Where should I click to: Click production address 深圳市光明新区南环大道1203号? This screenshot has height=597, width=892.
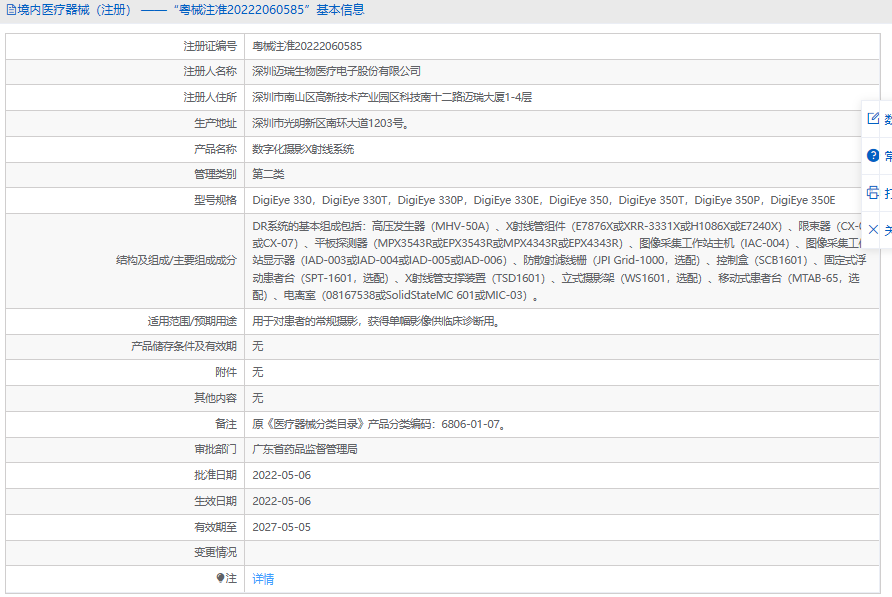pyautogui.click(x=331, y=123)
